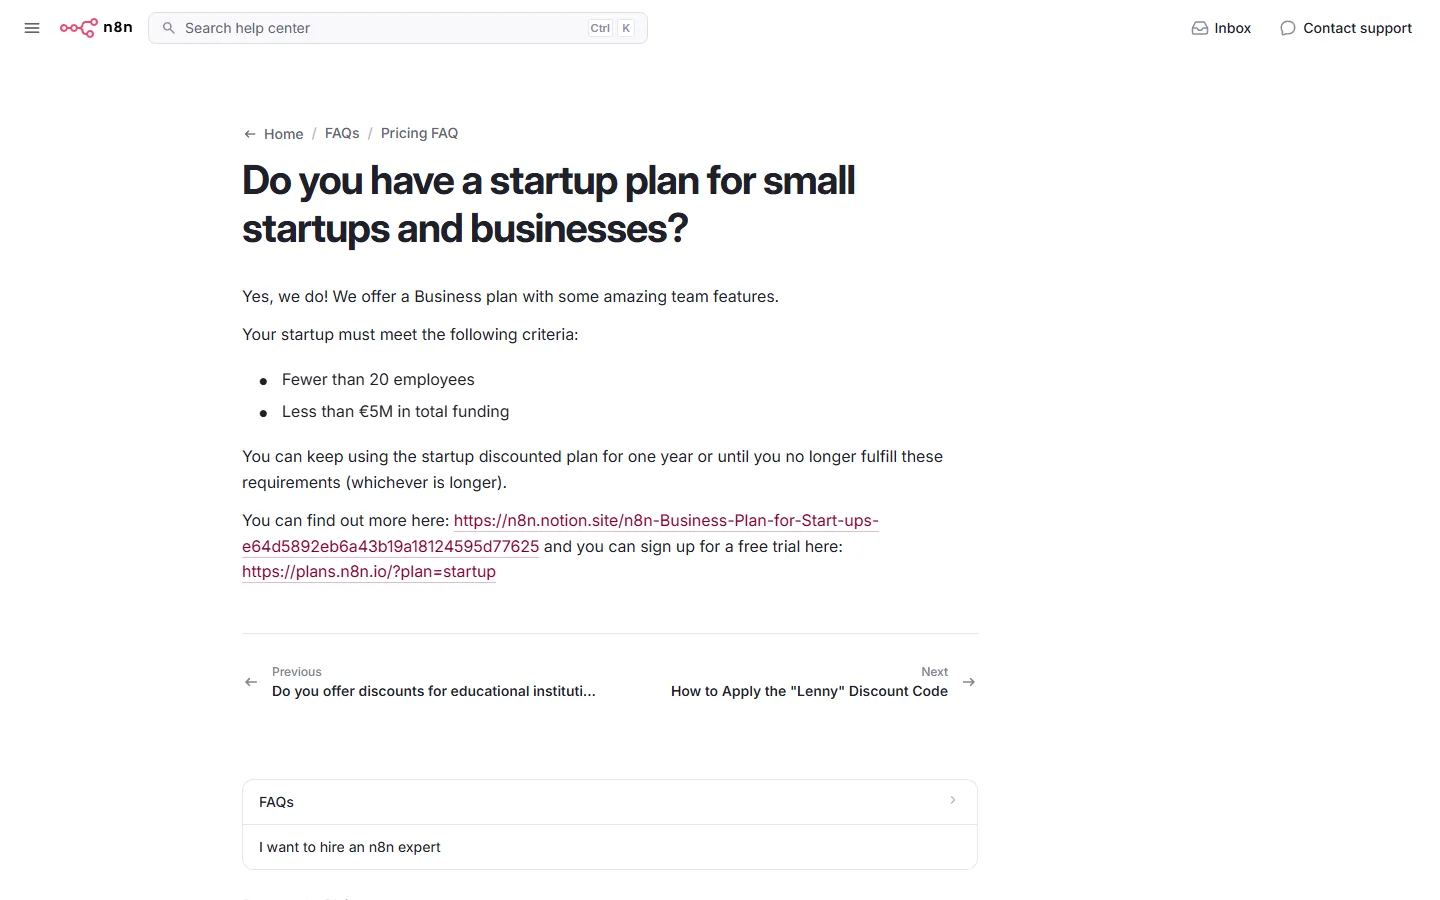Click the back arrow beside Home breadcrumb
Viewport: 1440px width, 900px height.
250,134
